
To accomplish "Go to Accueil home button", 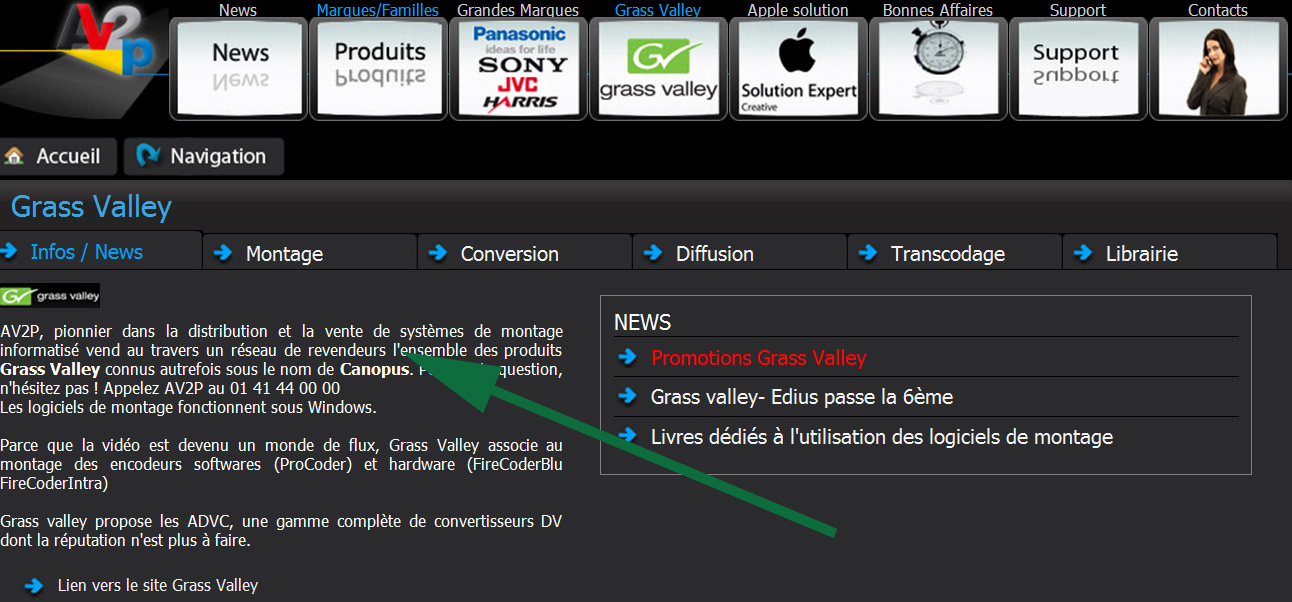I will (x=58, y=156).
